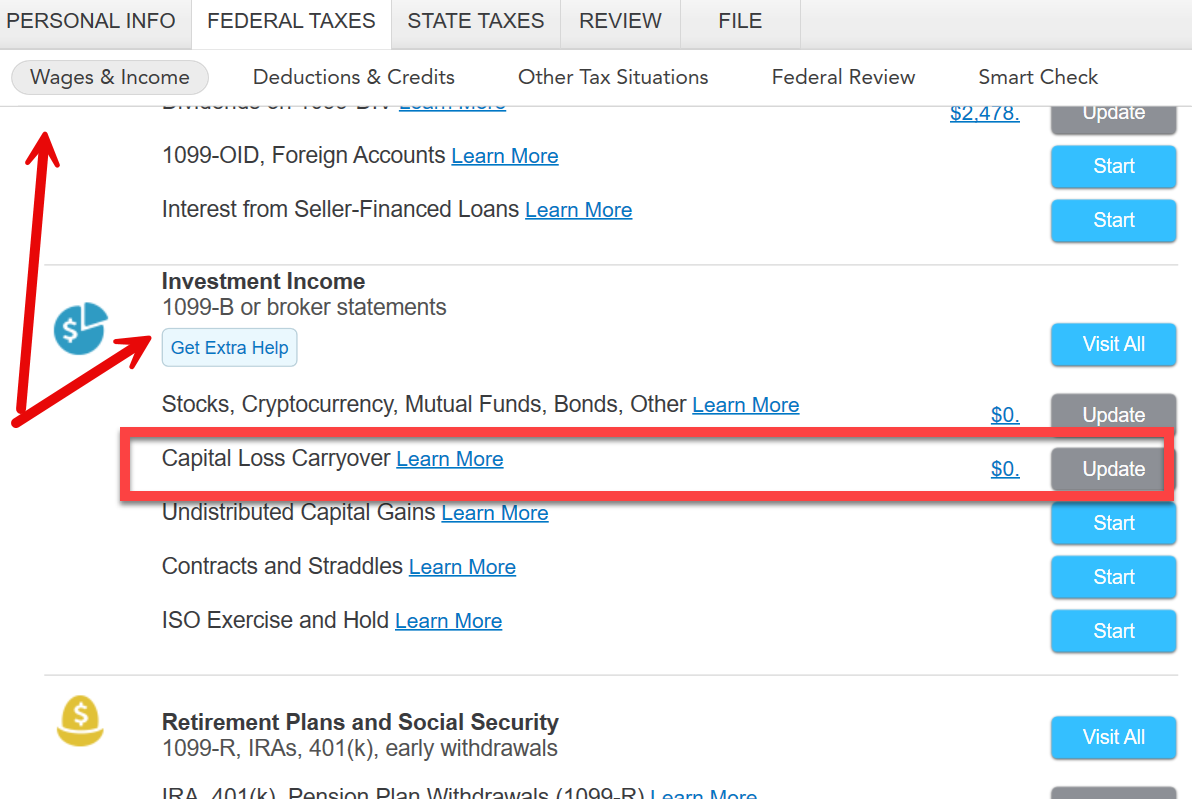The image size is (1192, 799).
Task: Select Deductions & Credits section
Action: [x=354, y=77]
